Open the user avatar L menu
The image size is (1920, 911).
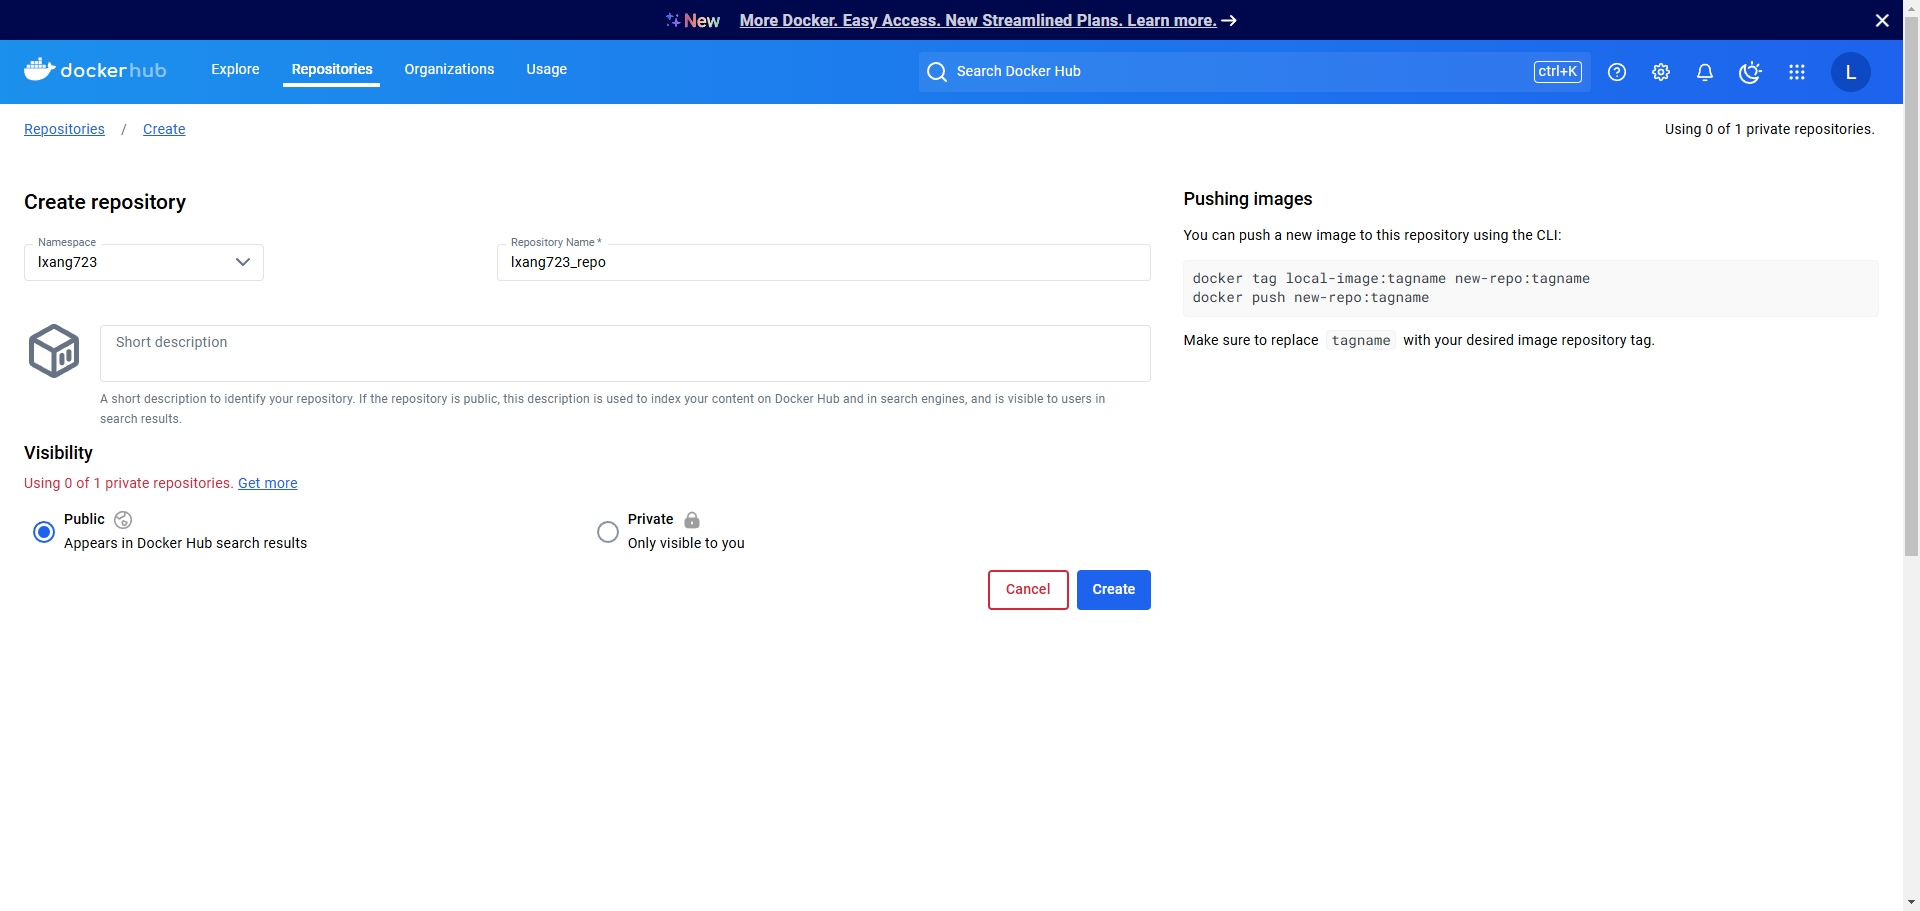point(1851,72)
